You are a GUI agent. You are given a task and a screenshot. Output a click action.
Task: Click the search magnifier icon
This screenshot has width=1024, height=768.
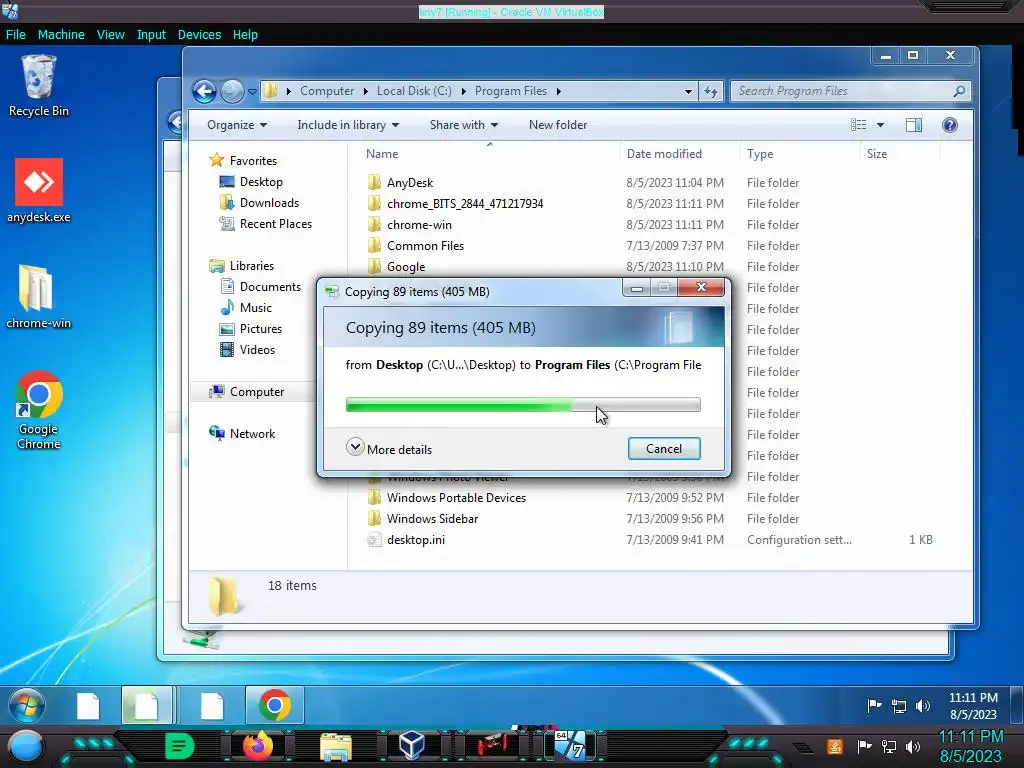click(x=959, y=91)
